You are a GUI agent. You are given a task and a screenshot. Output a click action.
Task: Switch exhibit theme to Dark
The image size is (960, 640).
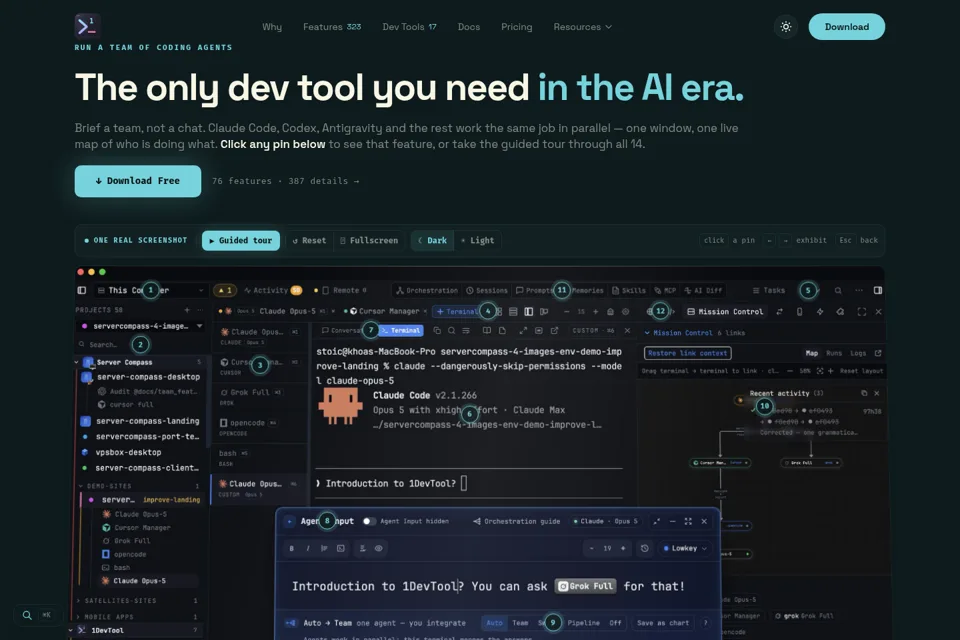pos(432,240)
